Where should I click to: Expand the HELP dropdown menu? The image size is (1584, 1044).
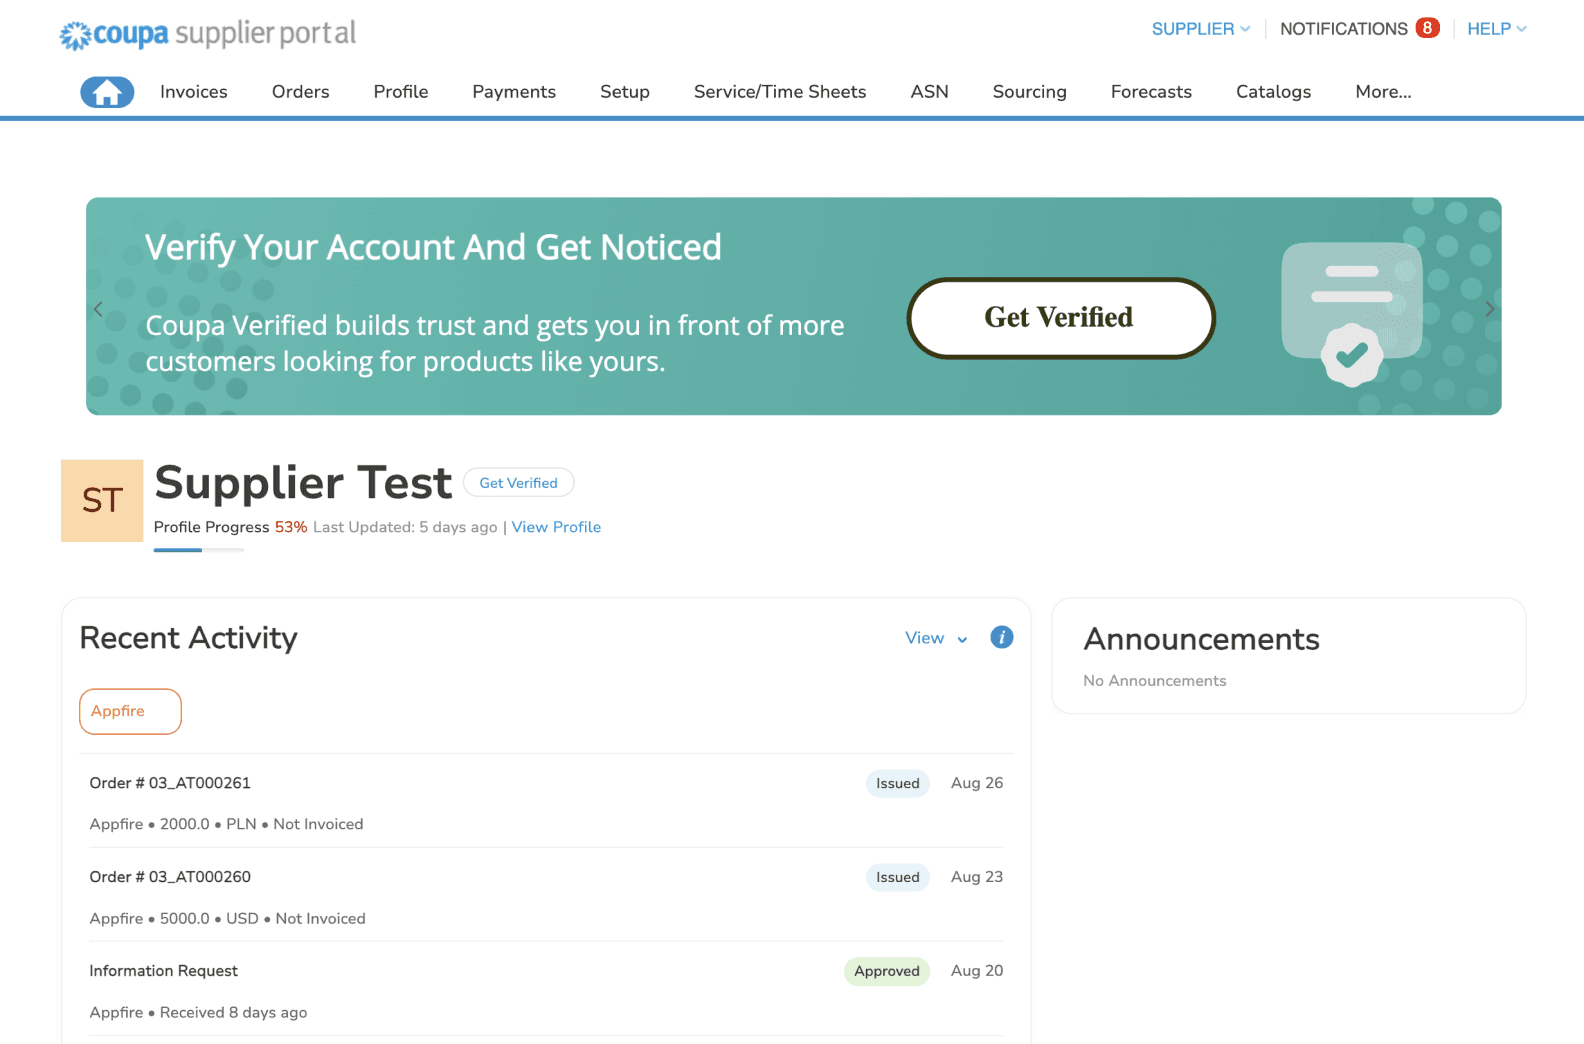(x=1496, y=29)
